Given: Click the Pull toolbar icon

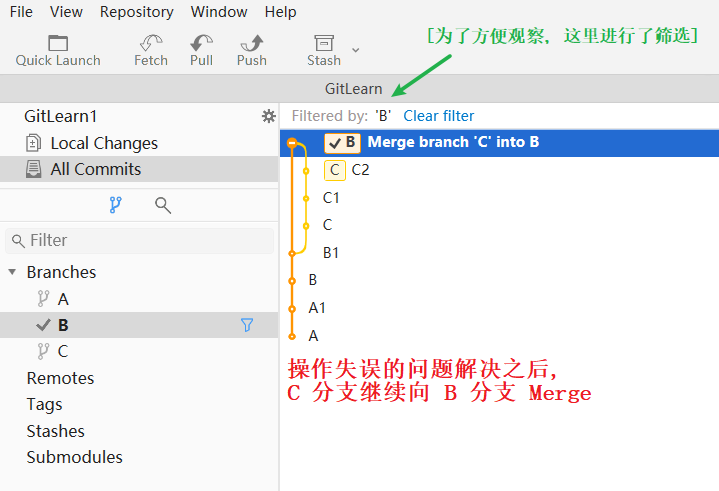Looking at the screenshot, I should 201,44.
